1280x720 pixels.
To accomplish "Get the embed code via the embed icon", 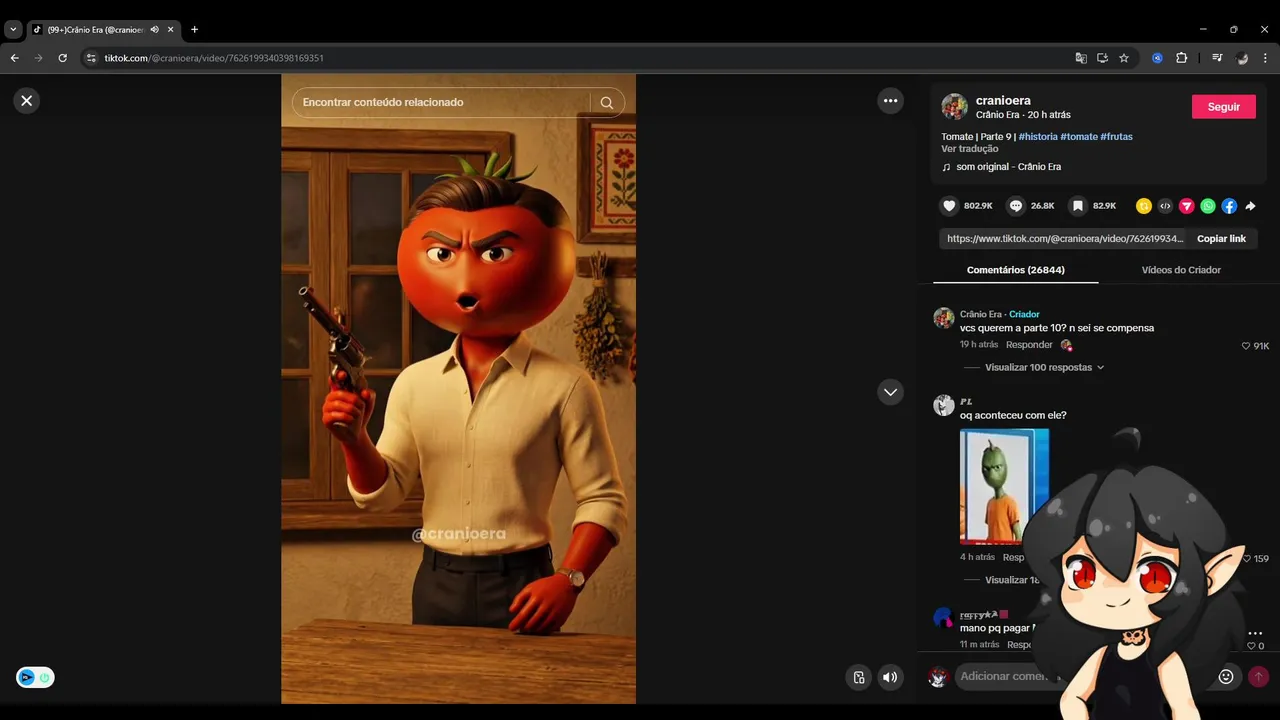I will (1165, 206).
